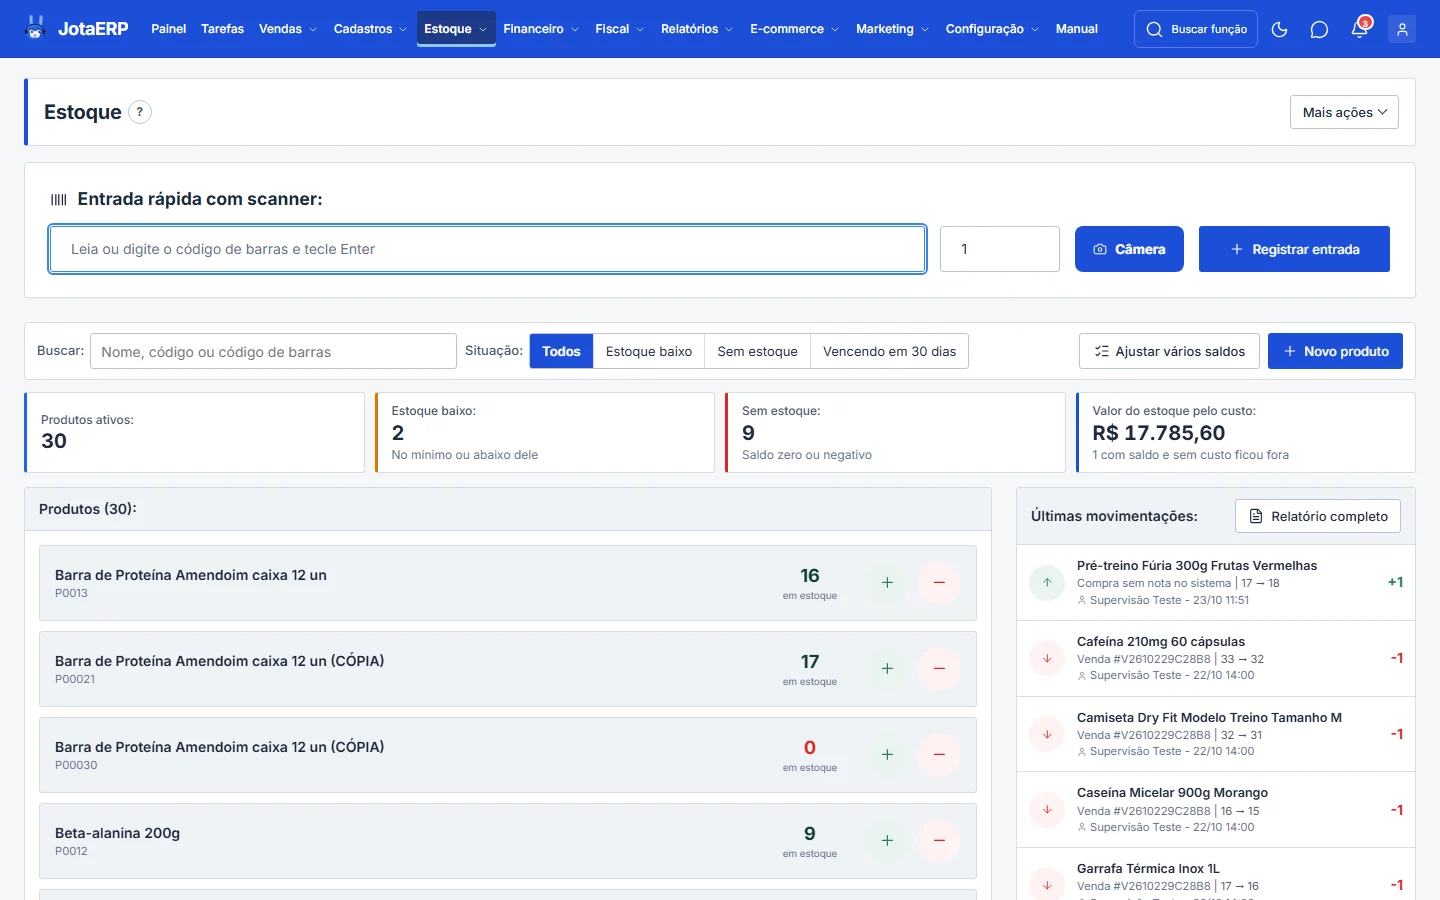1440x900 pixels.
Task: Add stock to product P00021
Action: point(887,669)
